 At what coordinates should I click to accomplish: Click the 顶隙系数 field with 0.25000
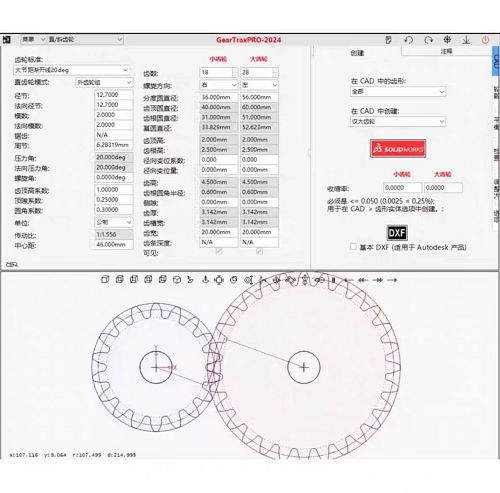[x=114, y=199]
